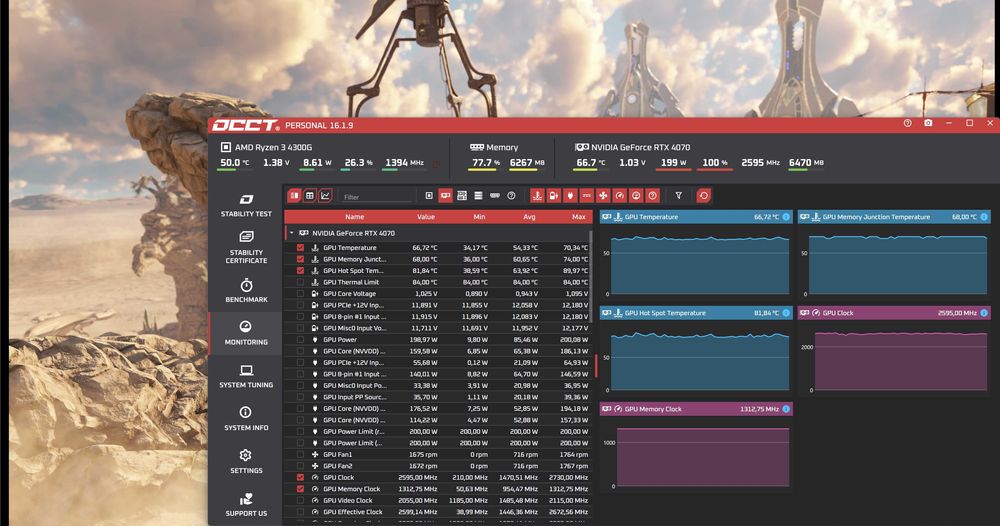Click the 66.7 °C GPU temperature summary
The image size is (1000, 526).
(591, 163)
